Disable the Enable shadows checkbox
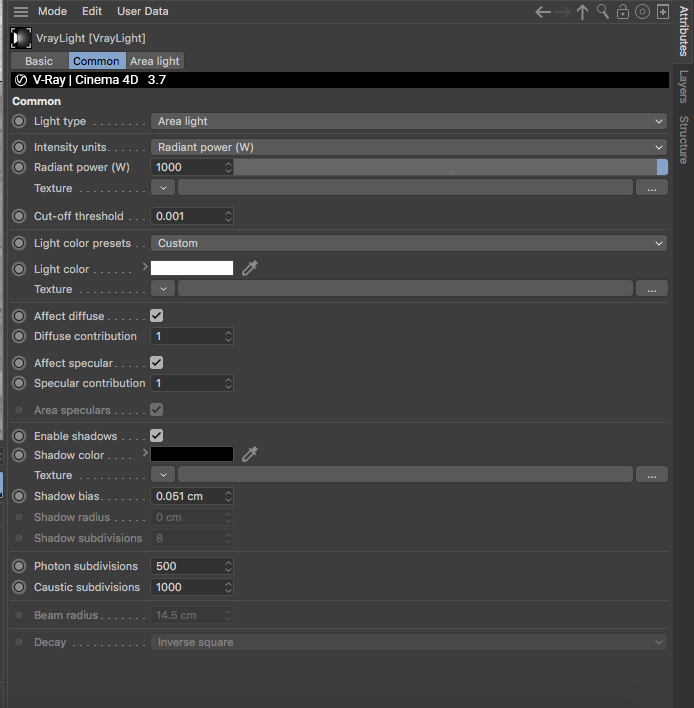Image resolution: width=694 pixels, height=708 pixels. 157,436
